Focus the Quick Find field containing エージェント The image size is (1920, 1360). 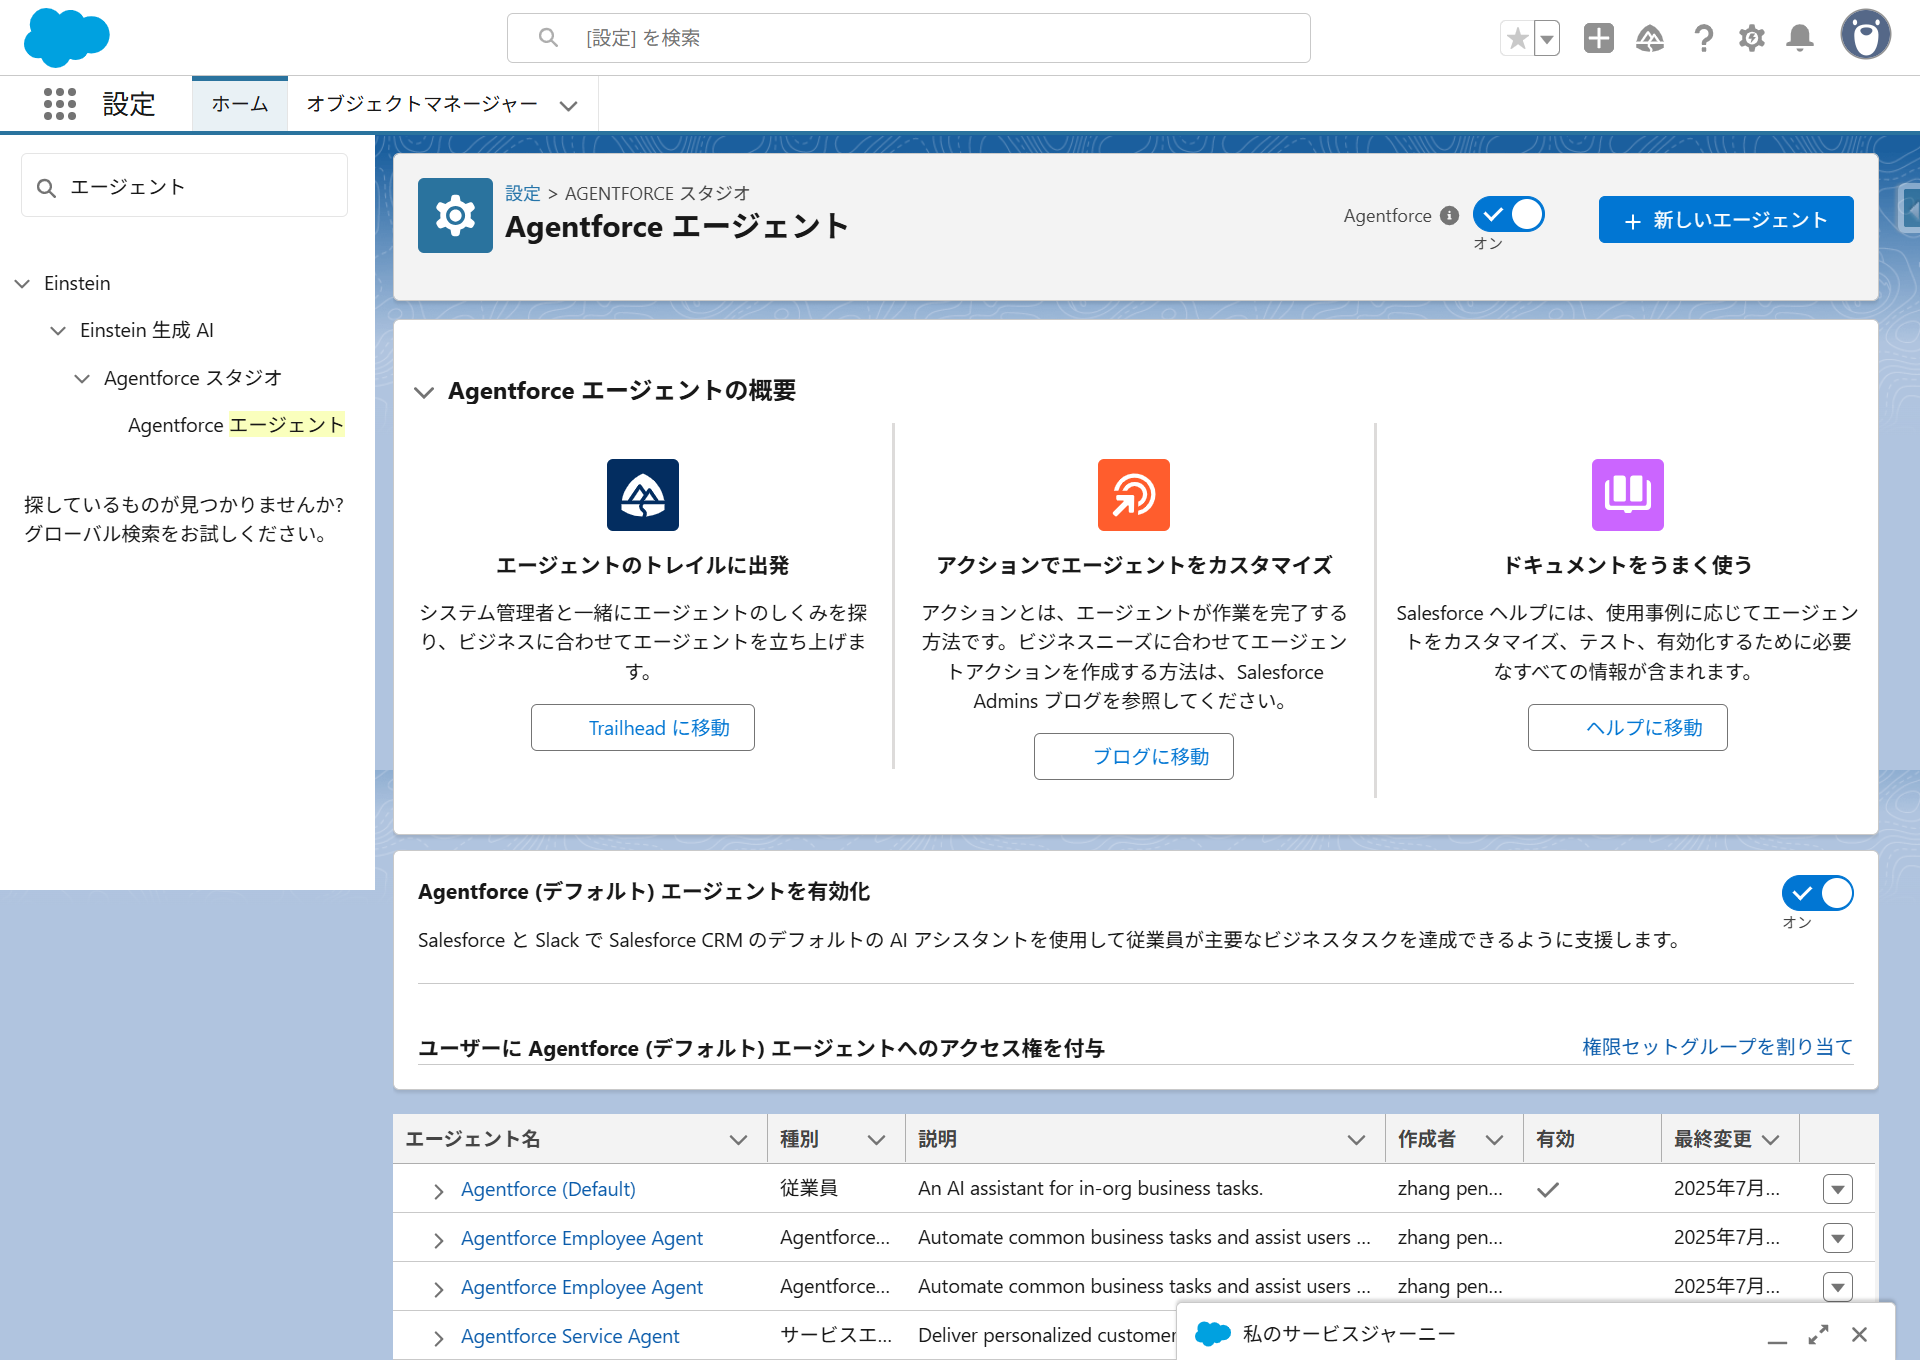pyautogui.click(x=184, y=186)
